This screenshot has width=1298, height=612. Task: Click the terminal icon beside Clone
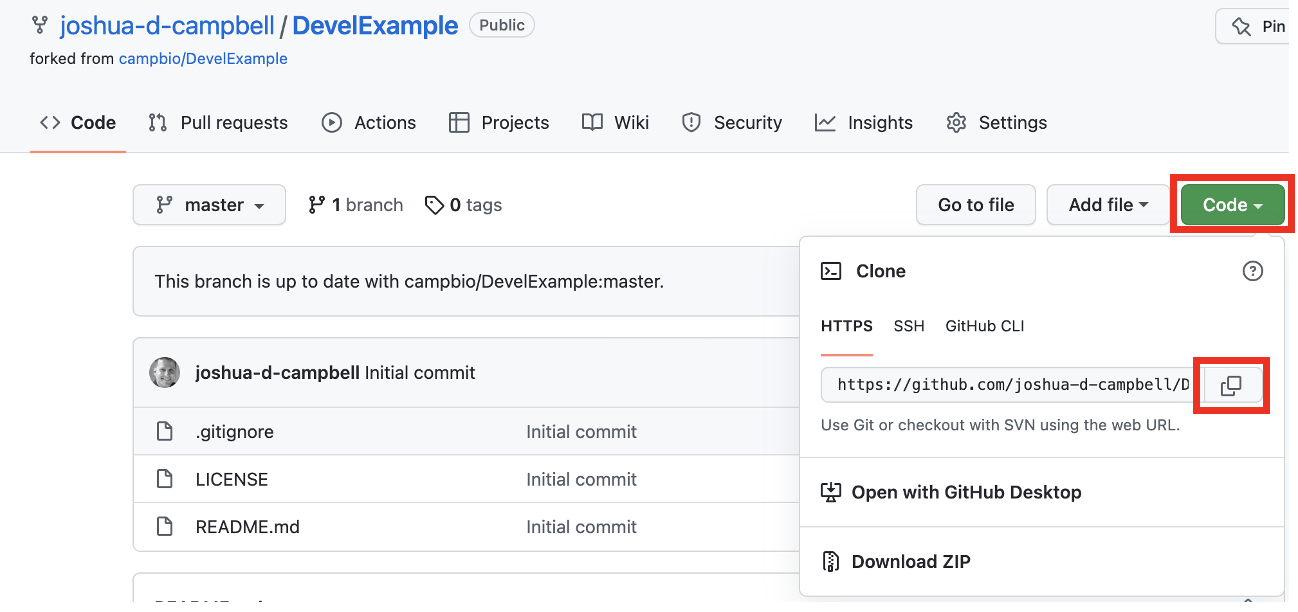coord(831,271)
